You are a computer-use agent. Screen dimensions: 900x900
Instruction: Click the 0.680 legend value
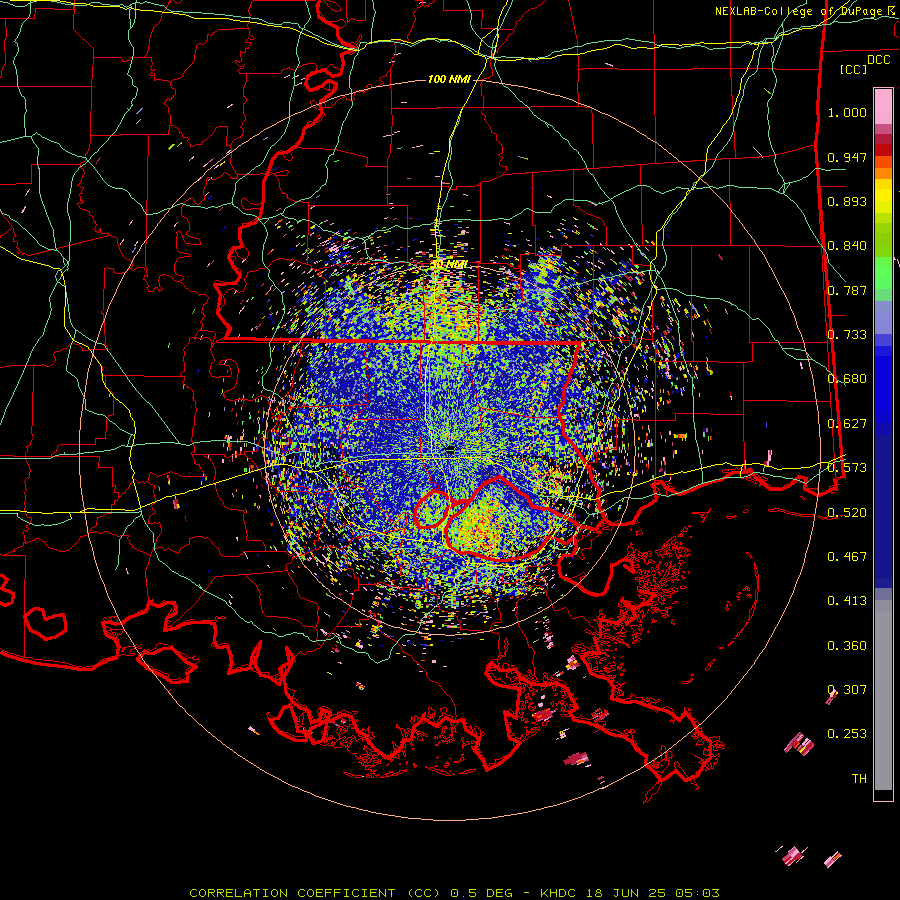click(x=847, y=379)
